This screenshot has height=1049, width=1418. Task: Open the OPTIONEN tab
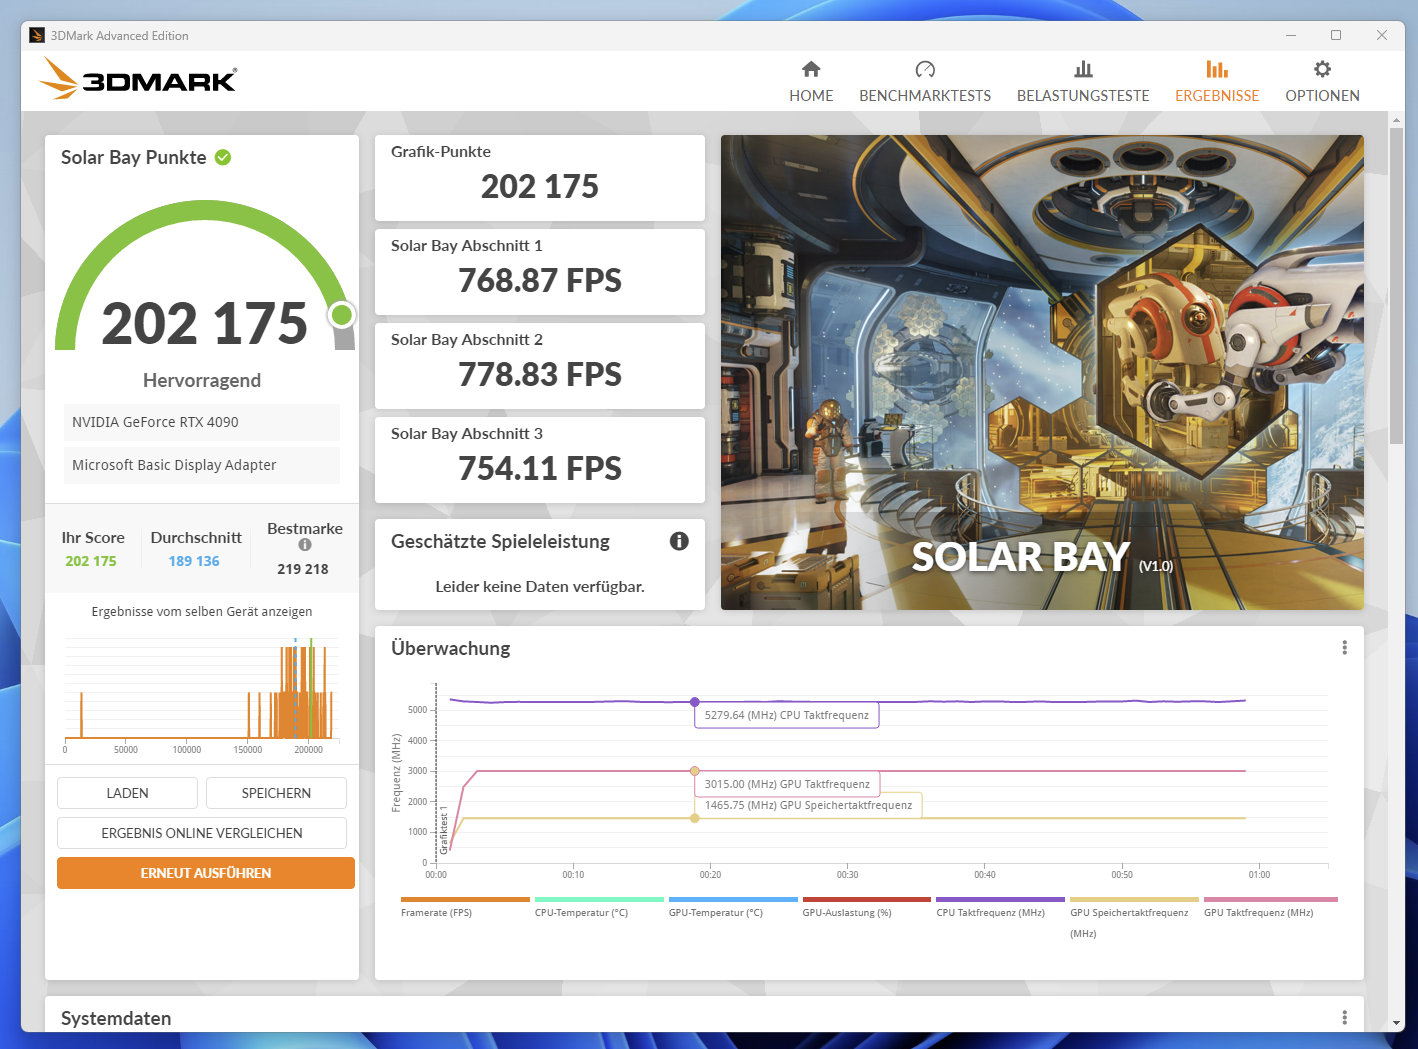pyautogui.click(x=1322, y=81)
